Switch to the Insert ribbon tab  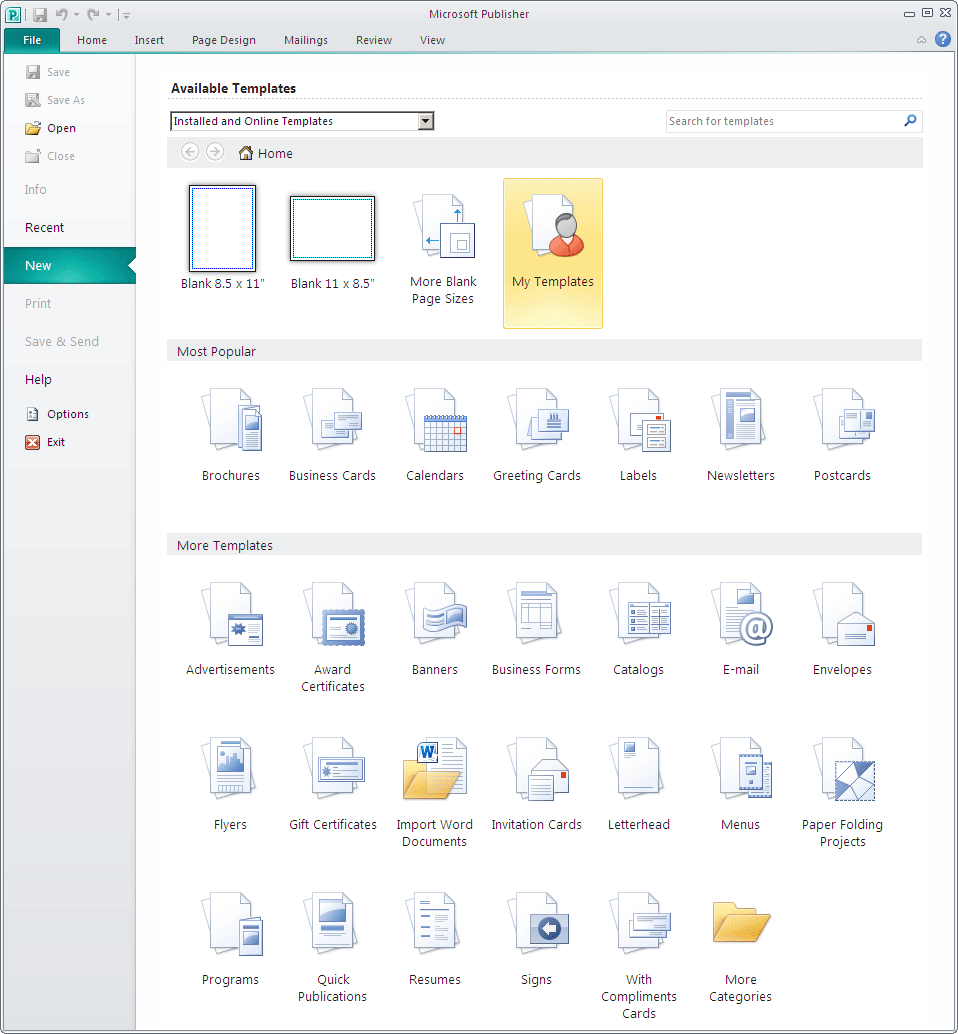[149, 40]
